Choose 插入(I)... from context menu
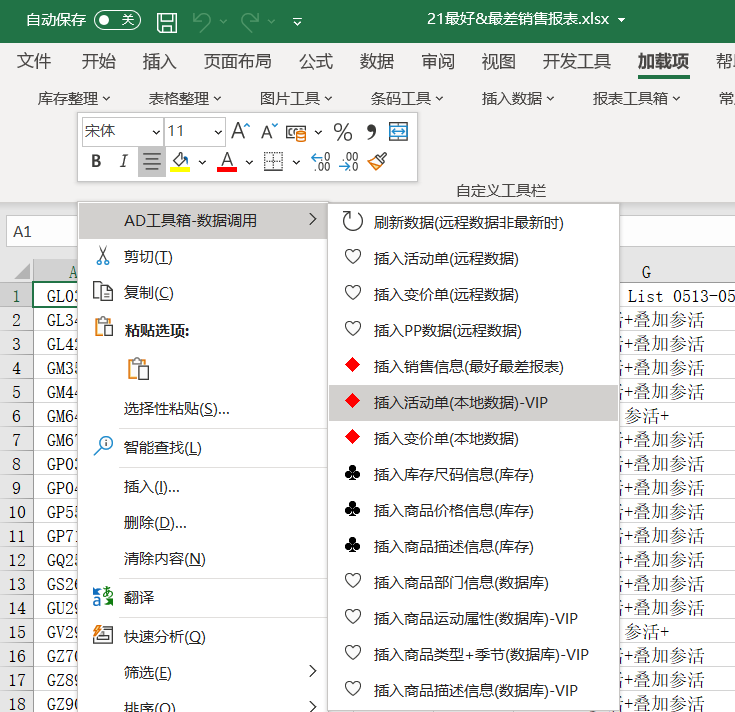The width and height of the screenshot is (735, 712). coord(203,487)
